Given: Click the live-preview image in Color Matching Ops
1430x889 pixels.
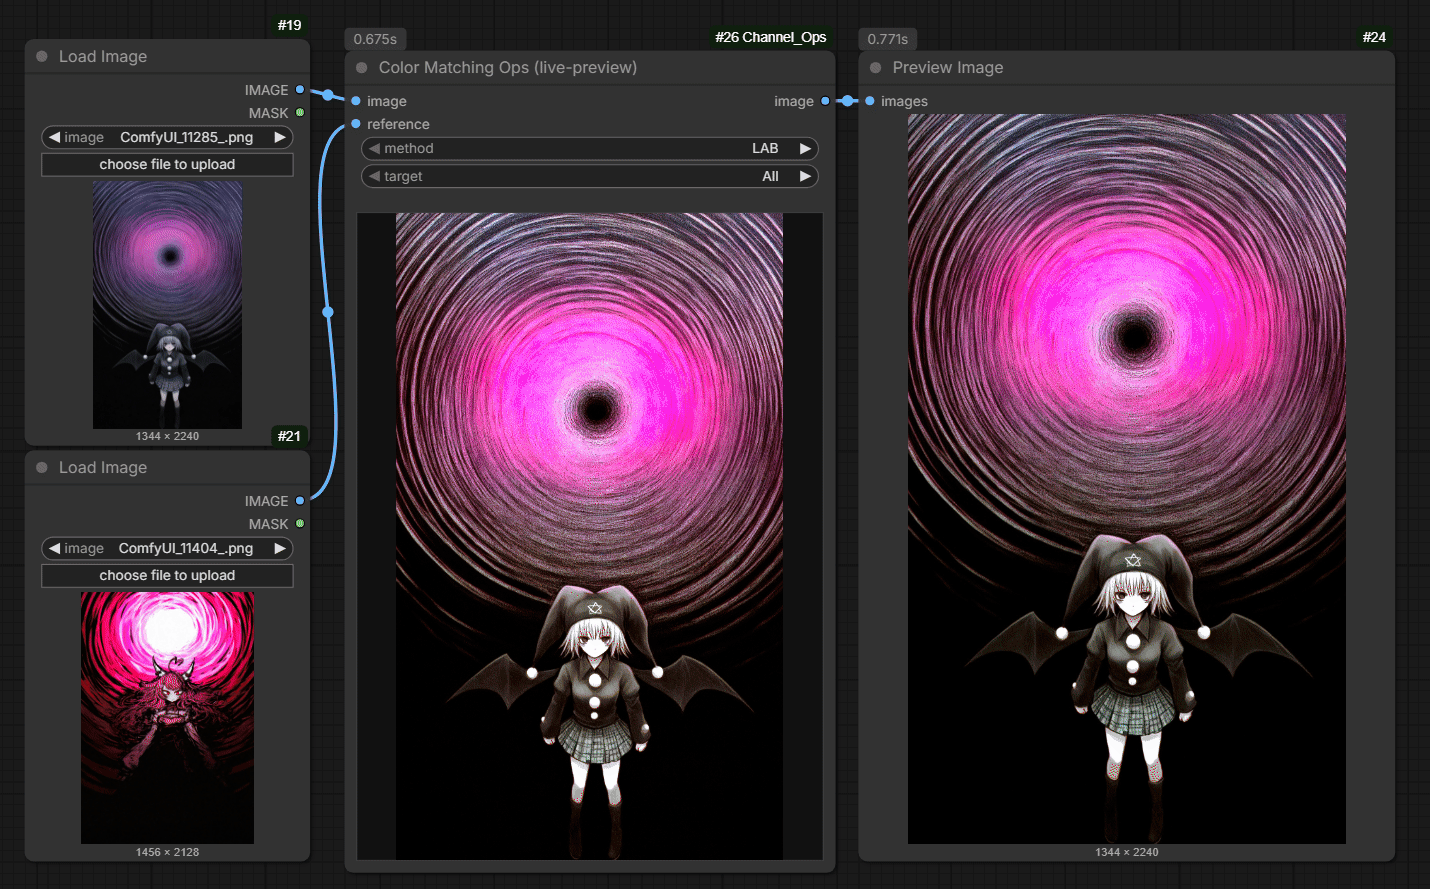Looking at the screenshot, I should [x=590, y=536].
